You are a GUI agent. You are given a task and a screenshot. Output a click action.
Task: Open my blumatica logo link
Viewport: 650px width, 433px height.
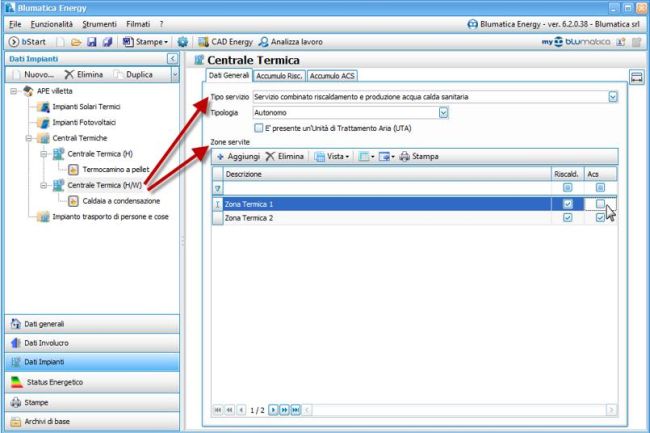pyautogui.click(x=576, y=42)
